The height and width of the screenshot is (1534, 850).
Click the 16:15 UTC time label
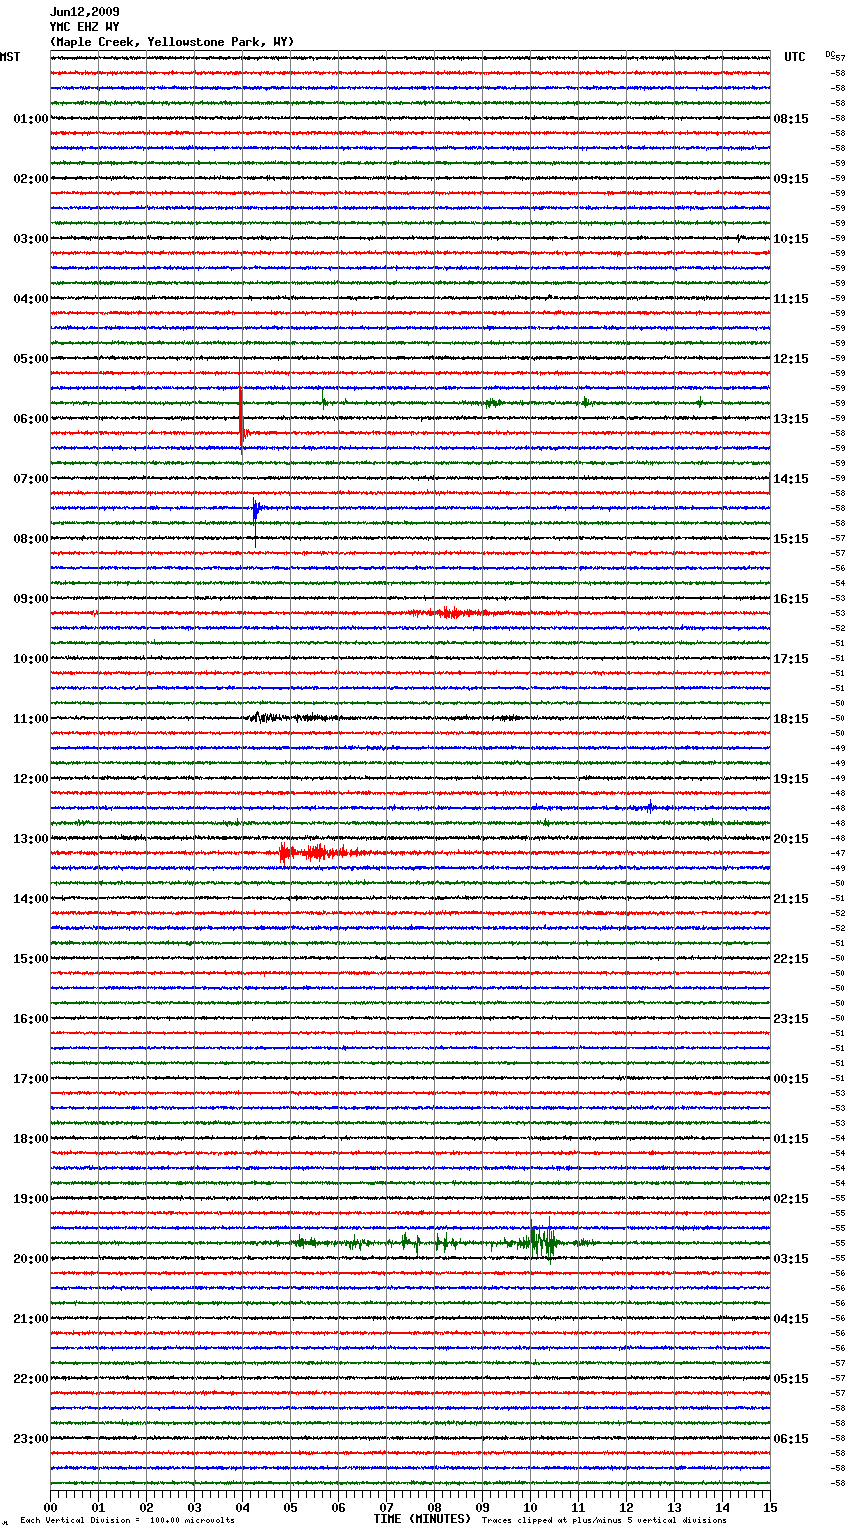(791, 599)
